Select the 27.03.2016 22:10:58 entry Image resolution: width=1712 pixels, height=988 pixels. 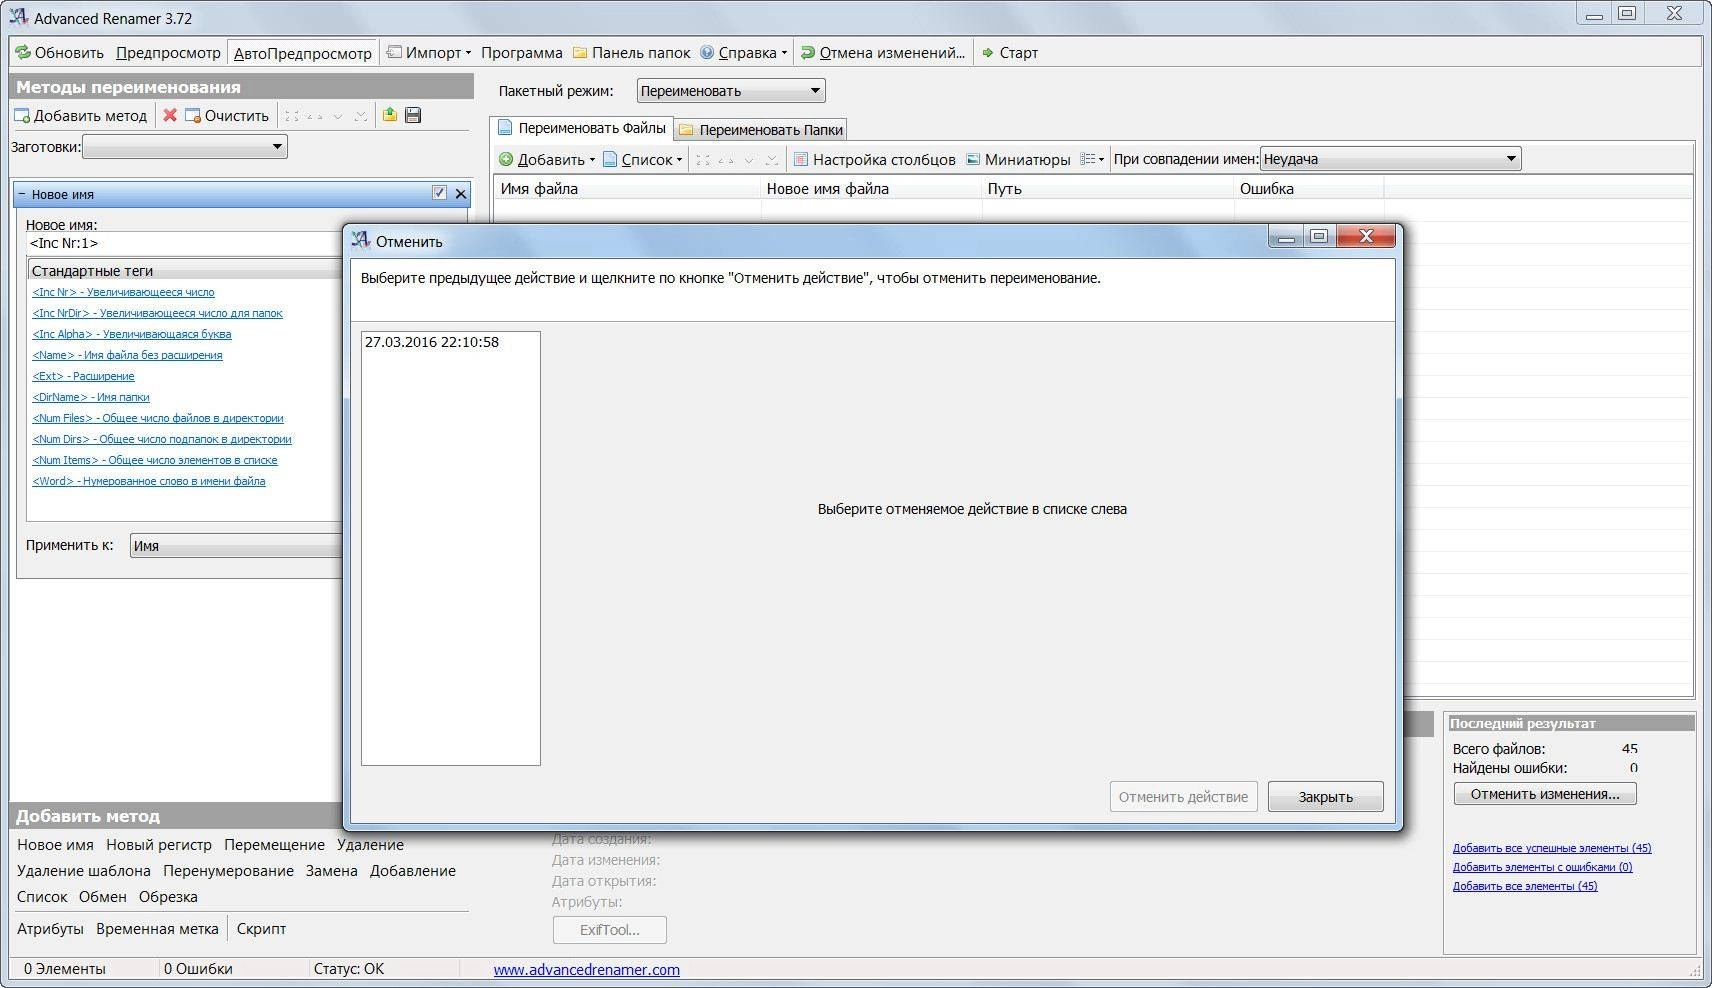coord(432,342)
